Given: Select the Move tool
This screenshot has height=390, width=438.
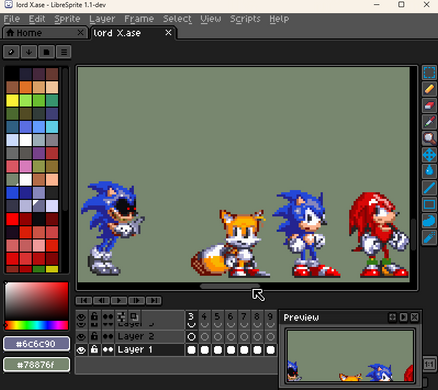Looking at the screenshot, I should tap(429, 155).
